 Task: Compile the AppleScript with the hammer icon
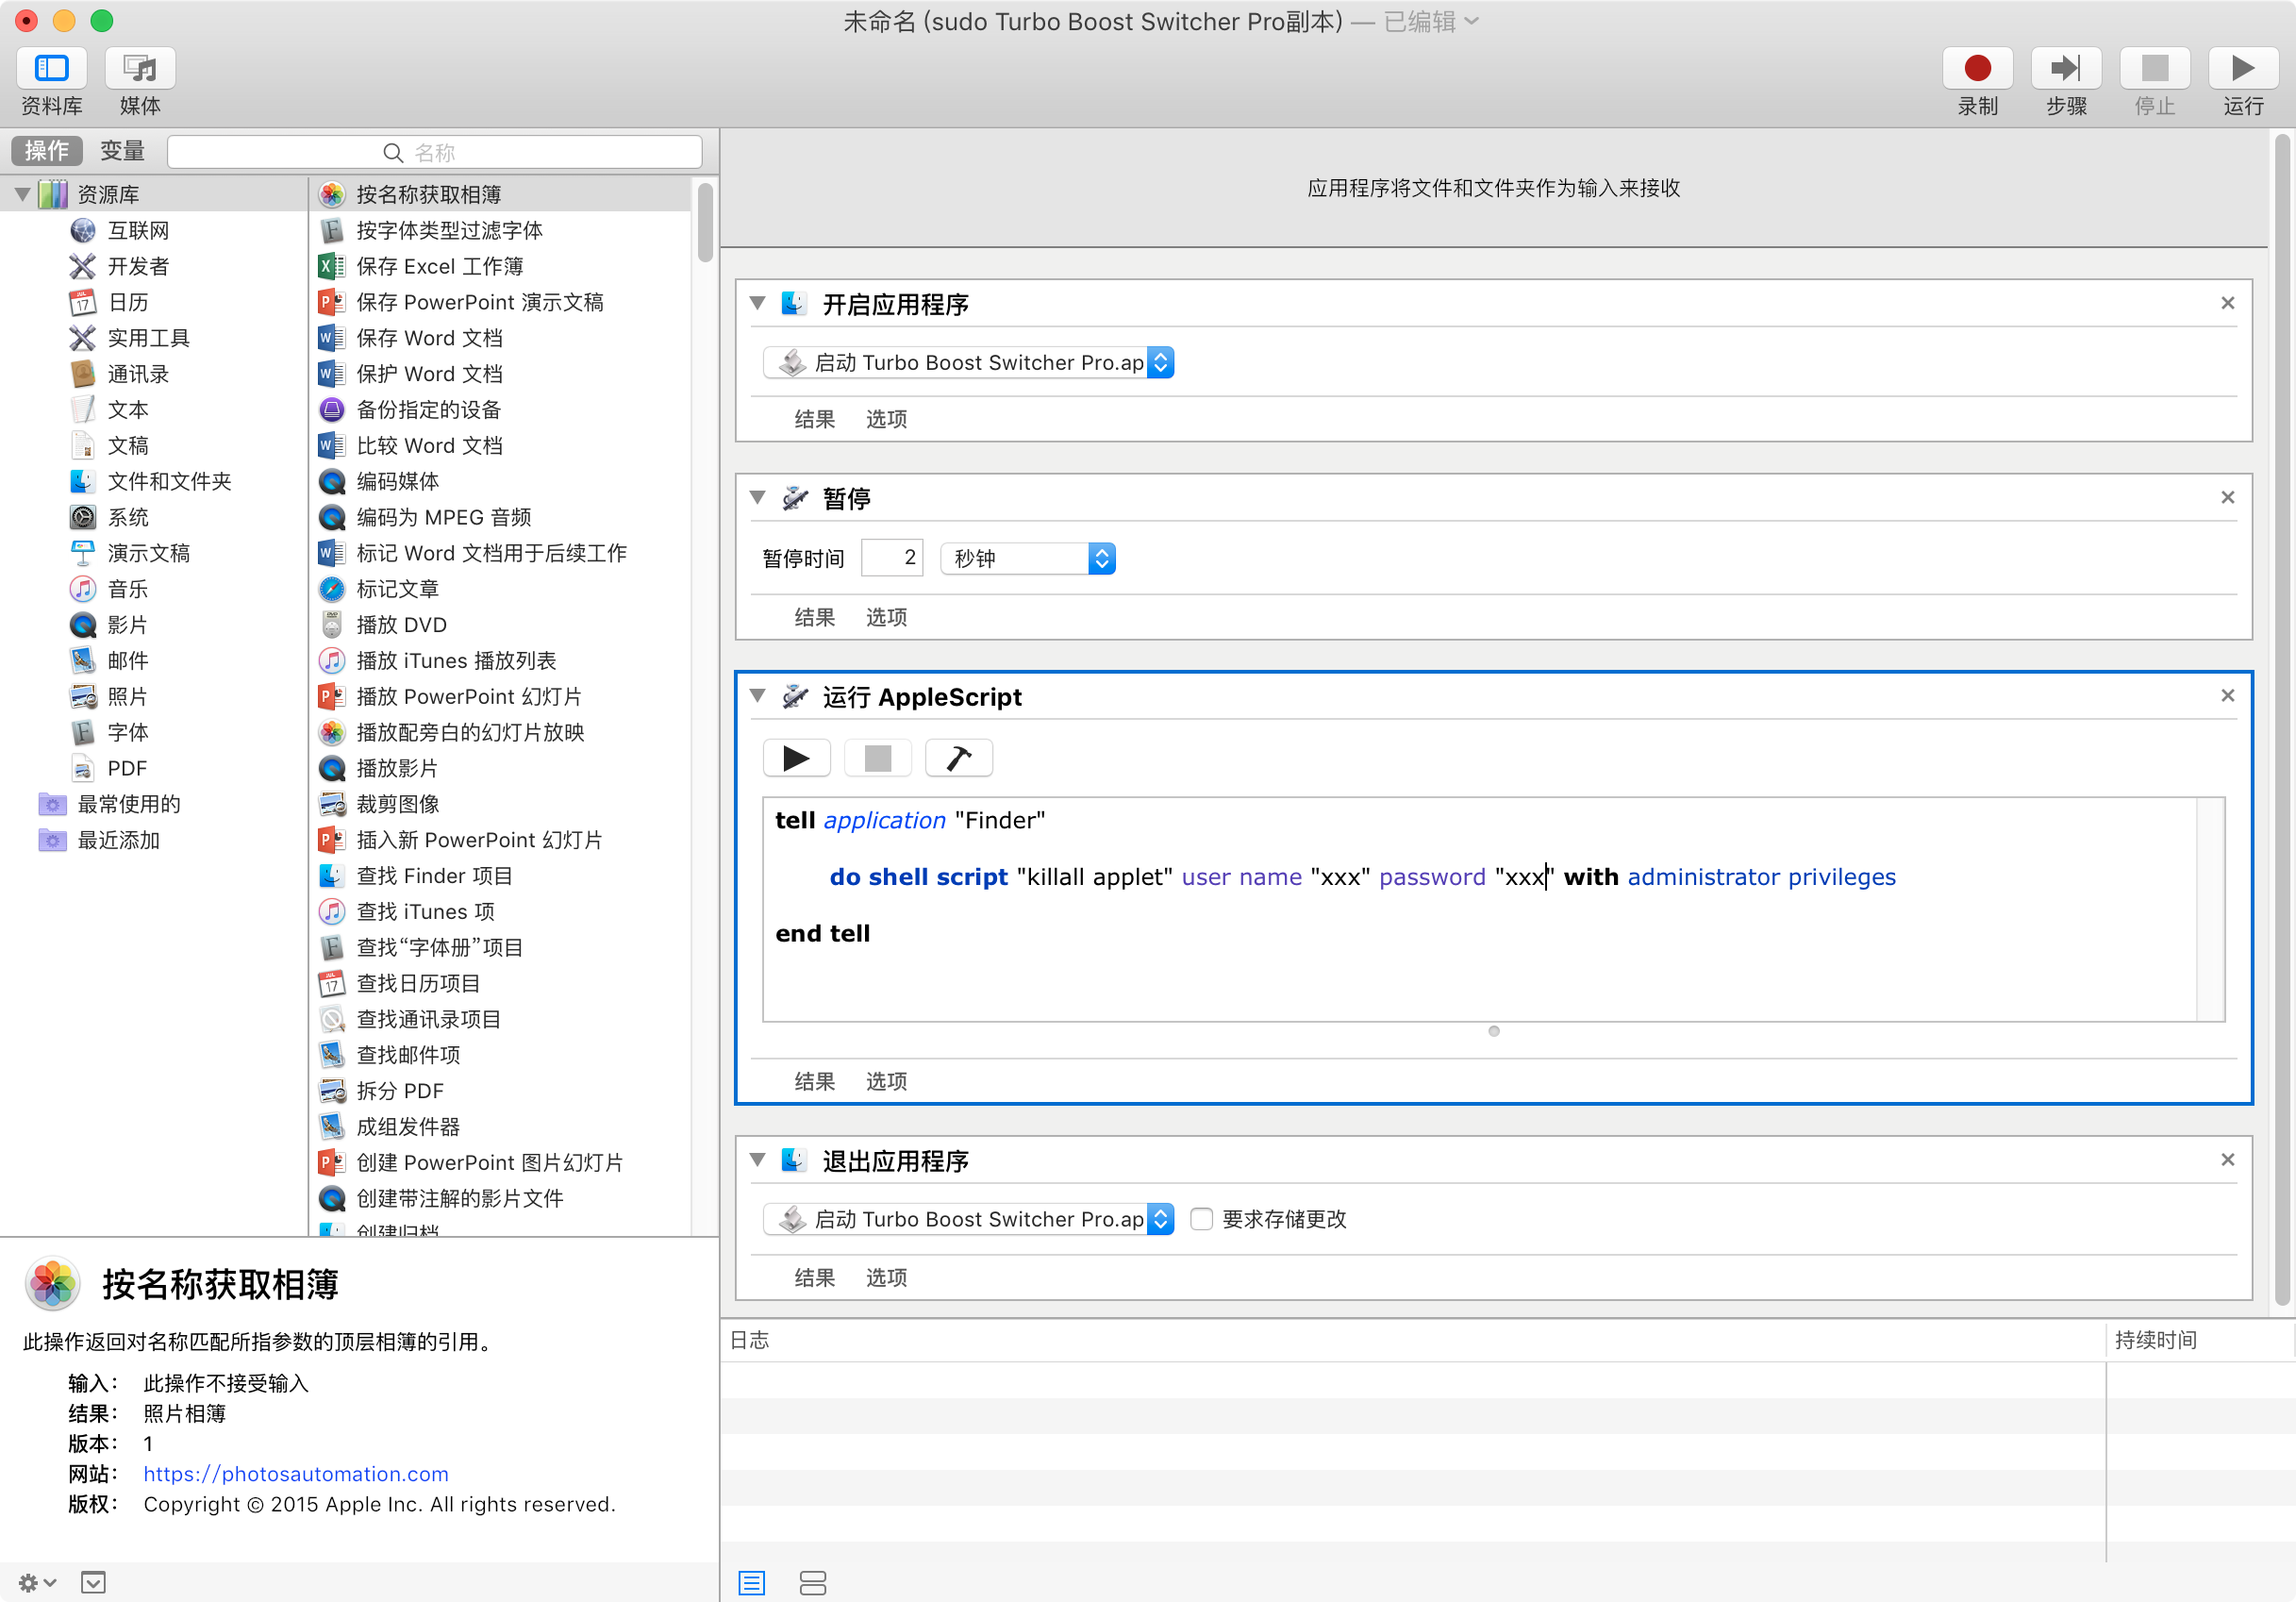pyautogui.click(x=958, y=758)
